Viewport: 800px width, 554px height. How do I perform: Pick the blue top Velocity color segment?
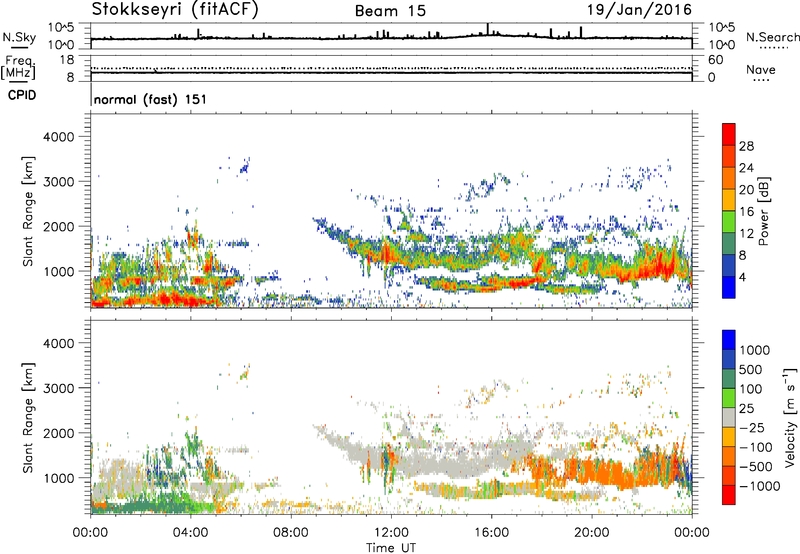pos(729,340)
